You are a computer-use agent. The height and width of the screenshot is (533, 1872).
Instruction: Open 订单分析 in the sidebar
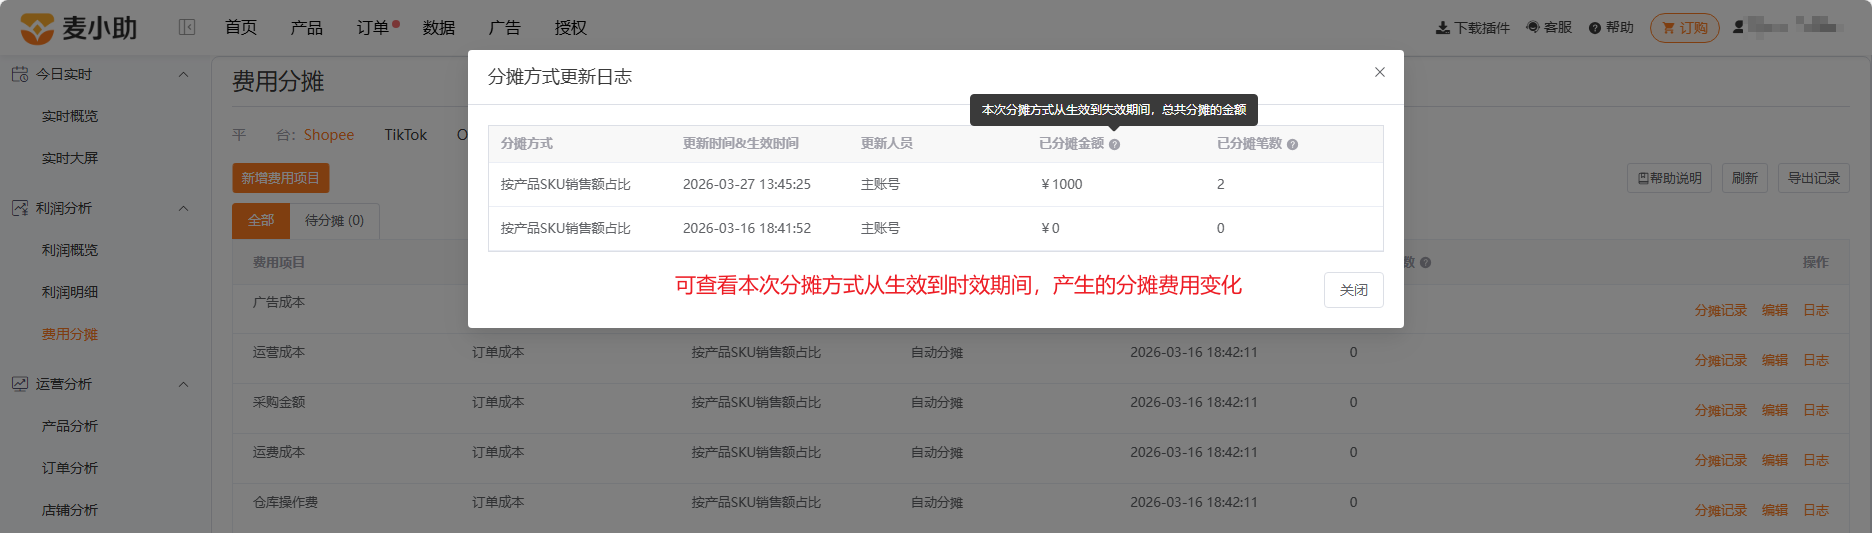coord(70,468)
